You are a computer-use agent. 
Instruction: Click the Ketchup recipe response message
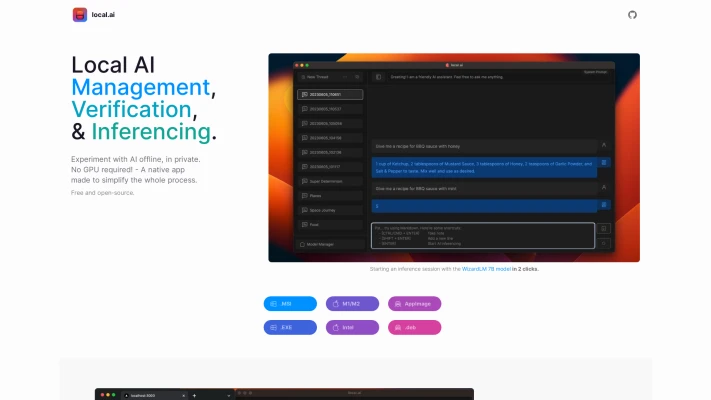pyautogui.click(x=484, y=167)
